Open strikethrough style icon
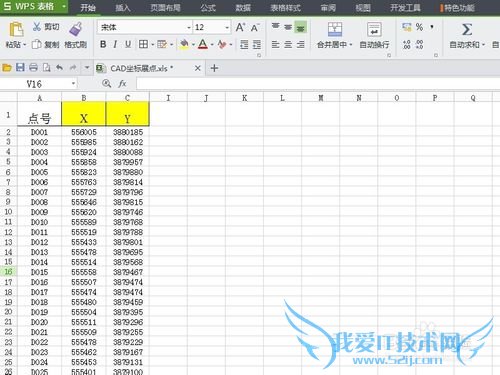Image resolution: width=500 pixels, height=375 pixels. coord(222,44)
